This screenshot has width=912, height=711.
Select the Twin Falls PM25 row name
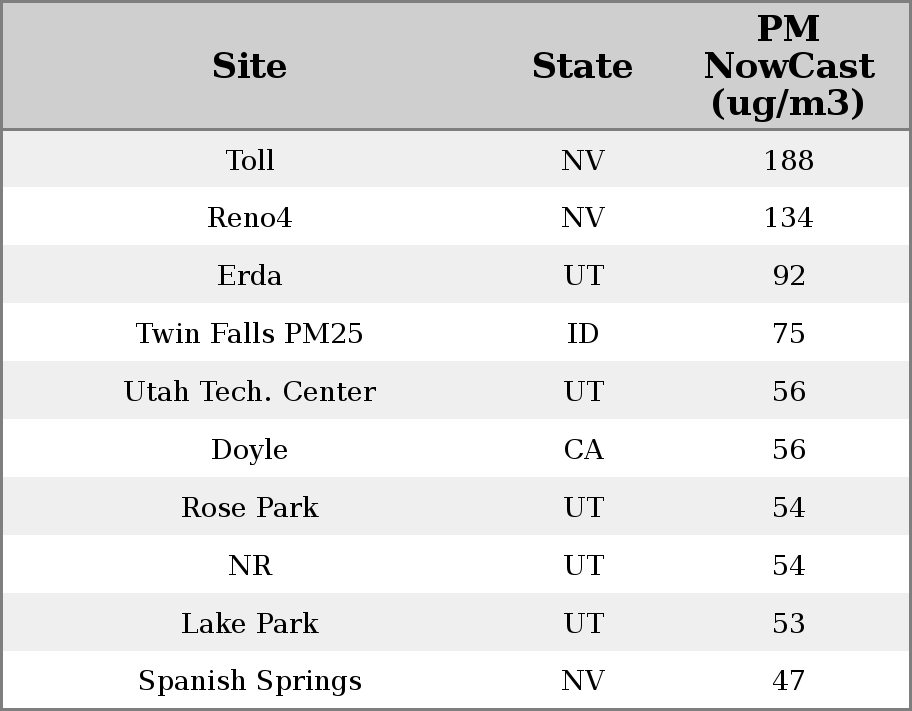click(x=249, y=334)
